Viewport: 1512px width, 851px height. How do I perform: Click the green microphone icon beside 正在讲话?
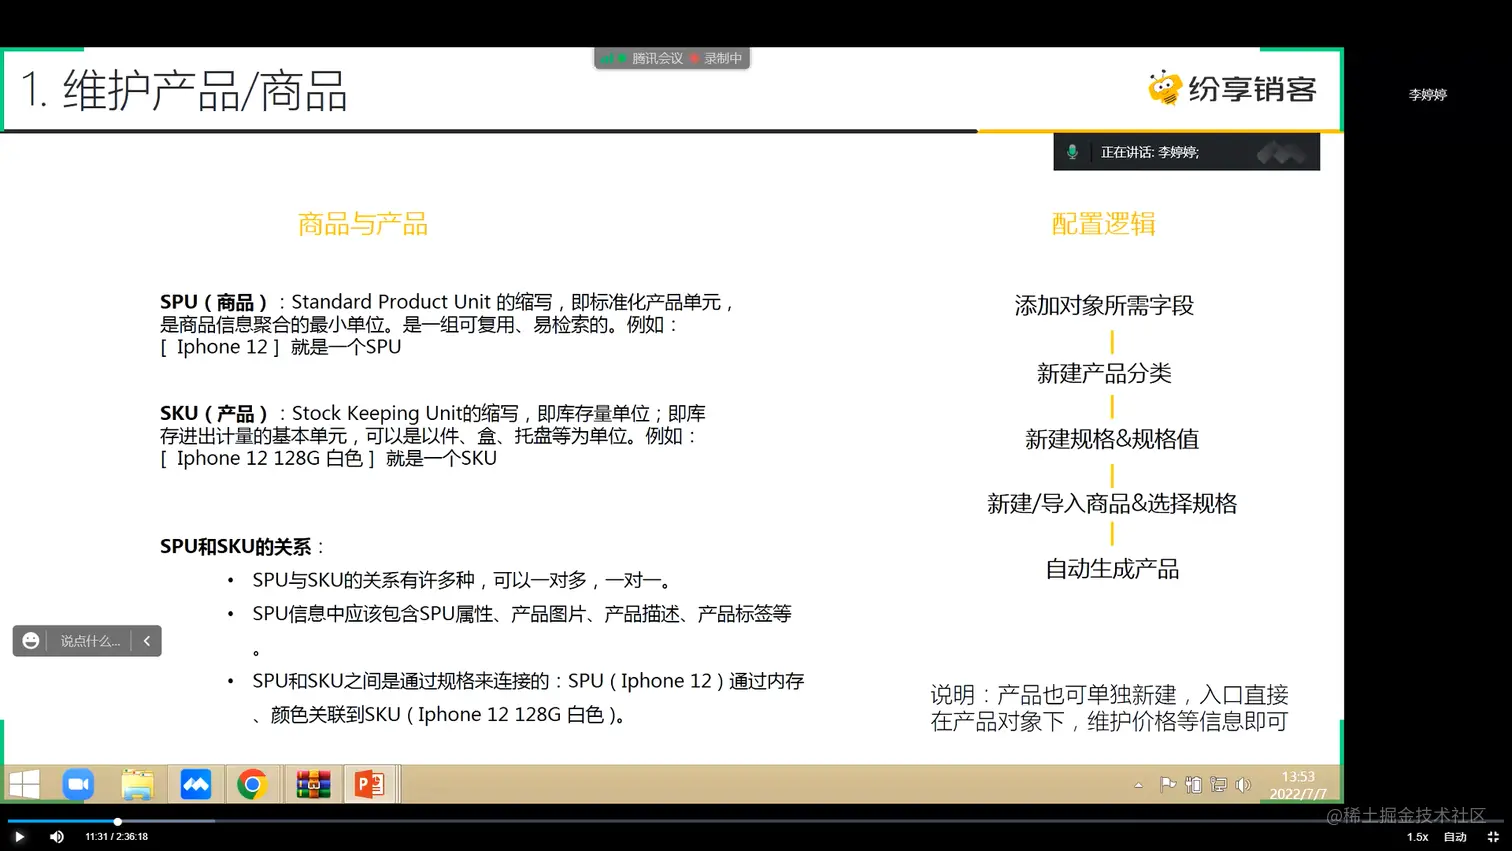[x=1072, y=152]
